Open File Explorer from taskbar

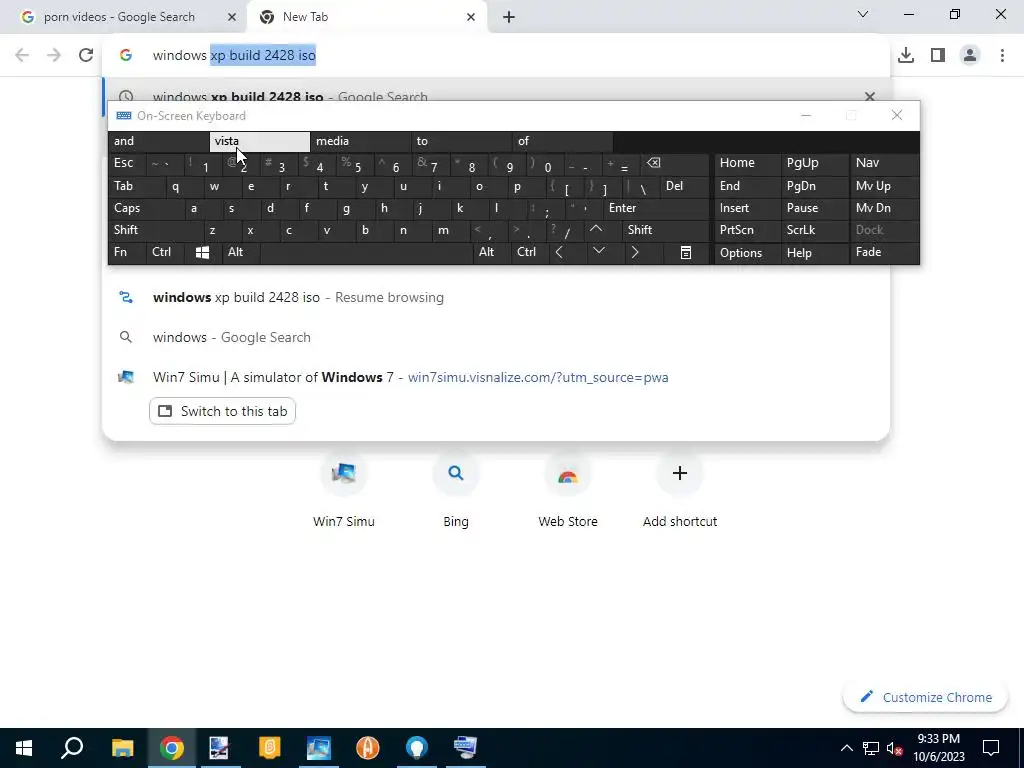pos(122,748)
